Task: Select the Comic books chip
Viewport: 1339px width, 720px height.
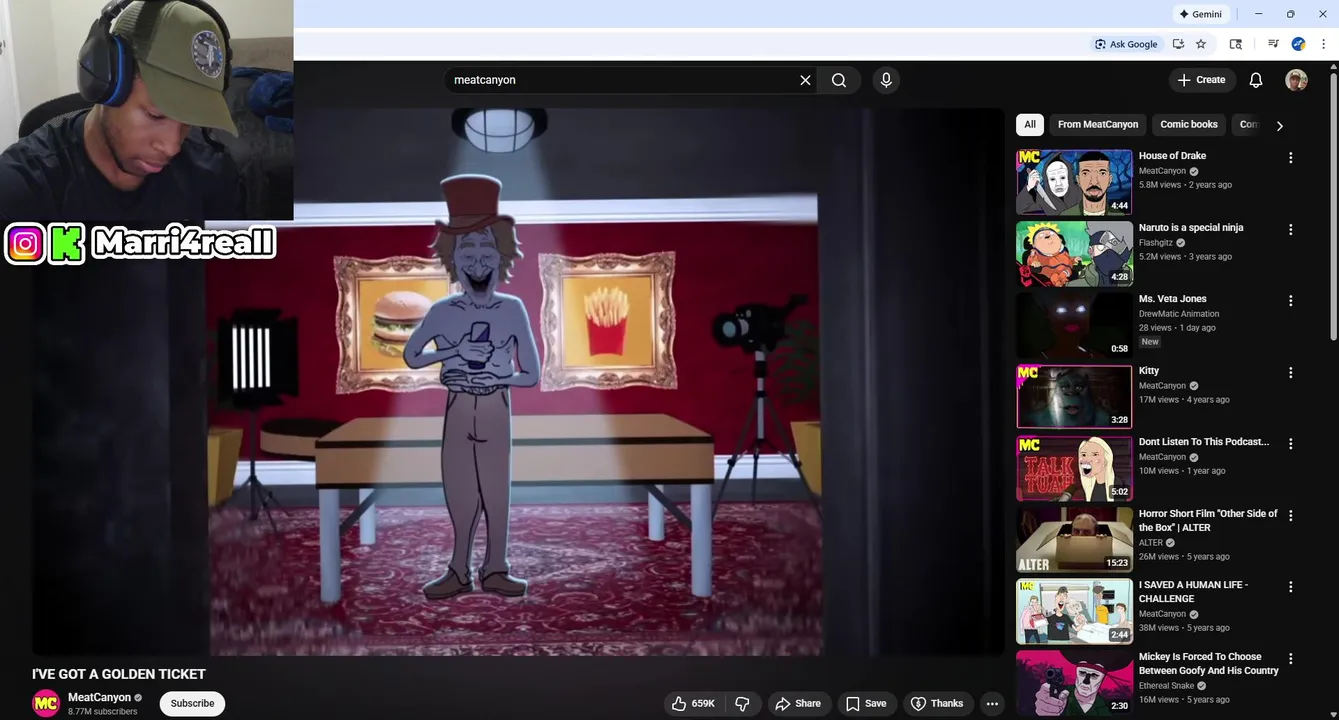Action: 1189,124
